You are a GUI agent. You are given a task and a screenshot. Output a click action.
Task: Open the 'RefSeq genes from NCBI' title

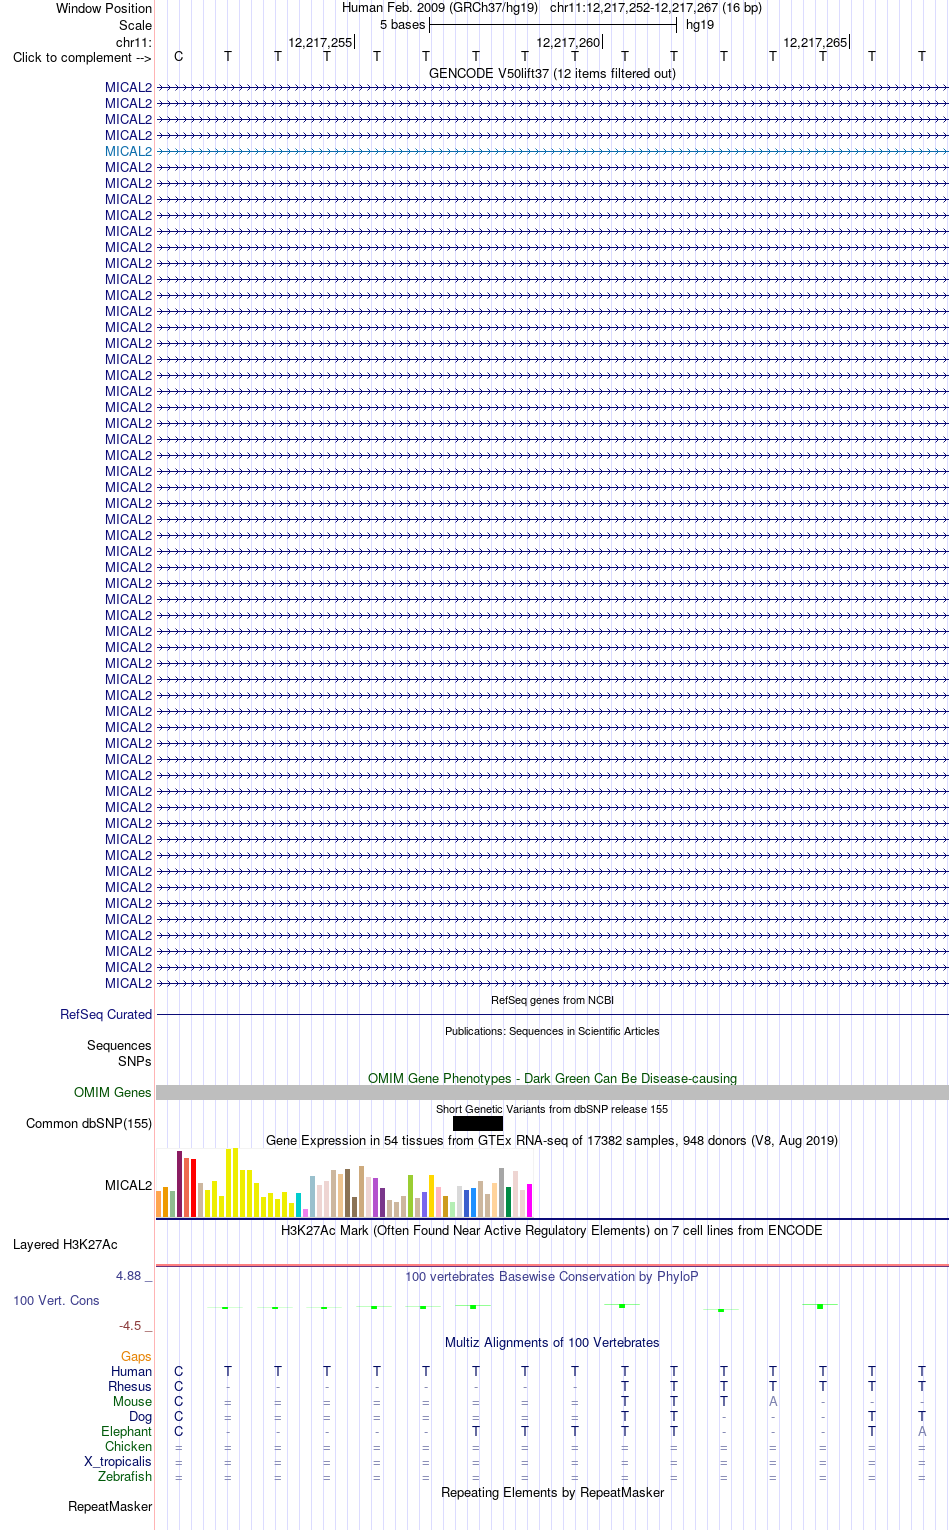click(552, 1000)
